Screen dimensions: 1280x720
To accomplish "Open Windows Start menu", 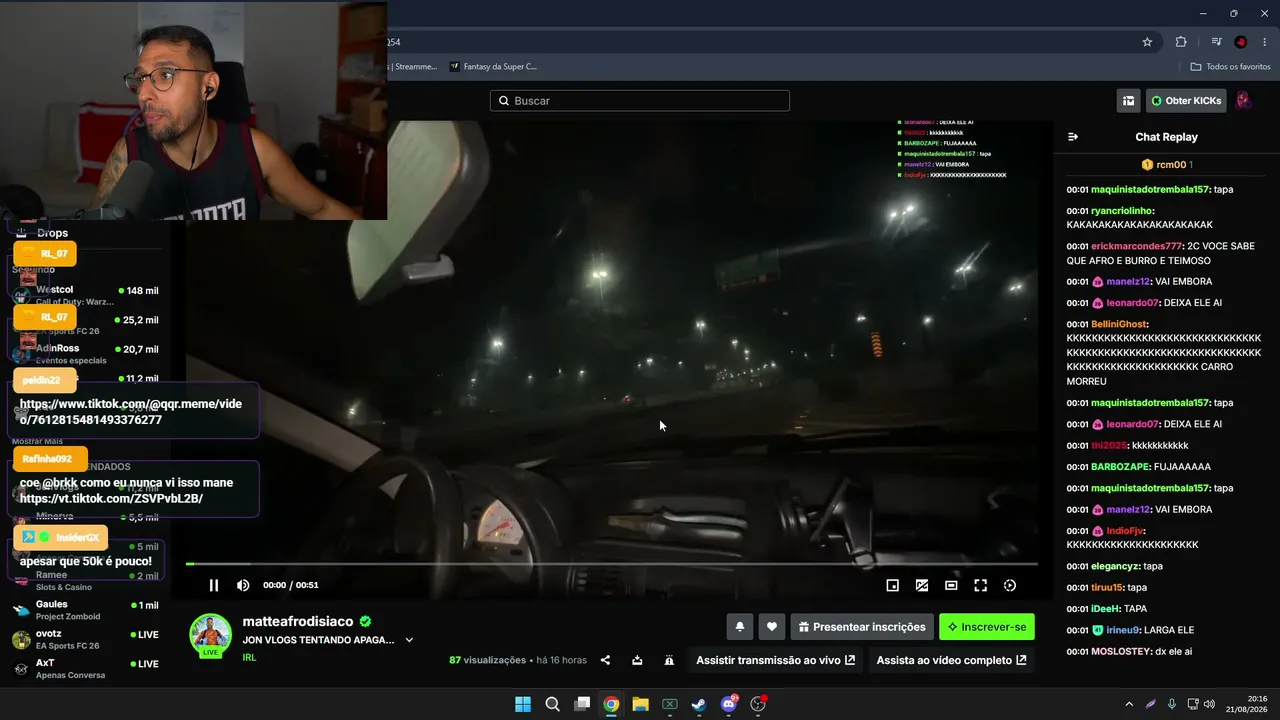I will point(523,704).
